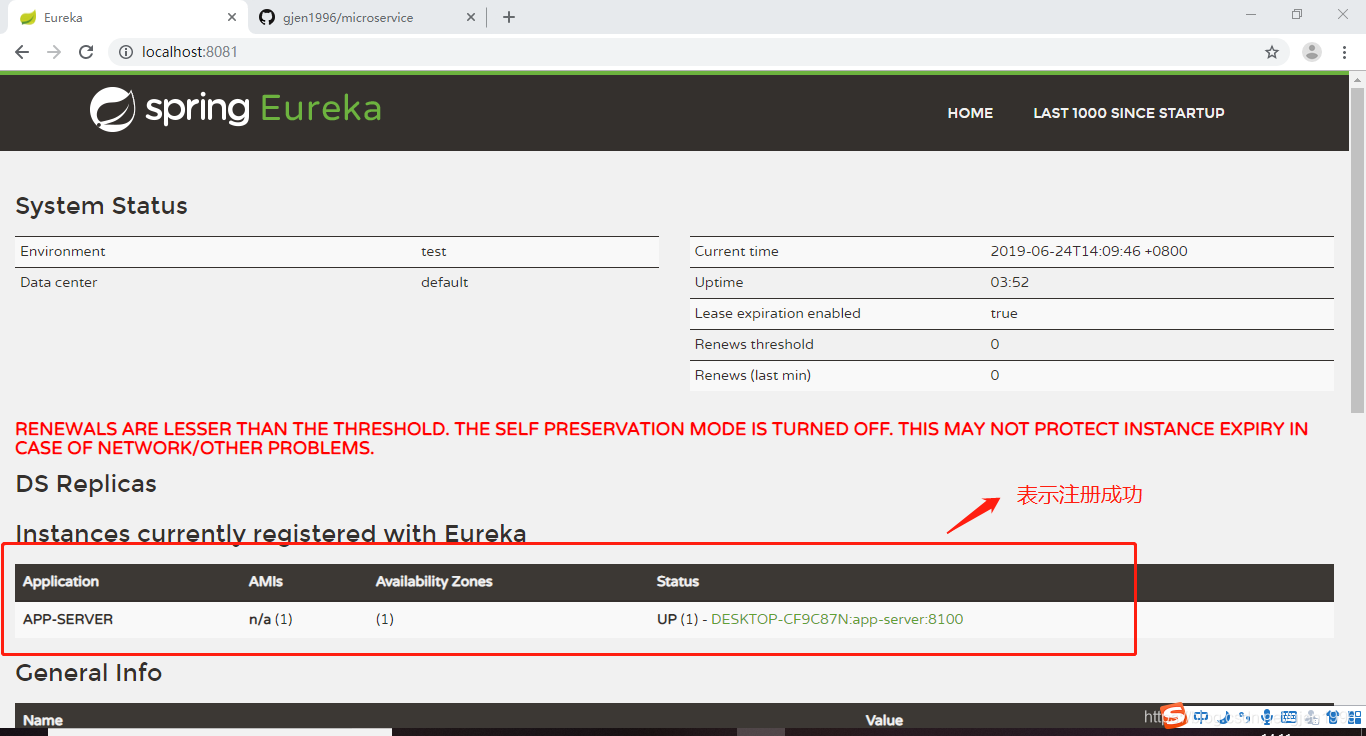Click the Sogou input method S logo
The image size is (1366, 736).
point(1174,715)
